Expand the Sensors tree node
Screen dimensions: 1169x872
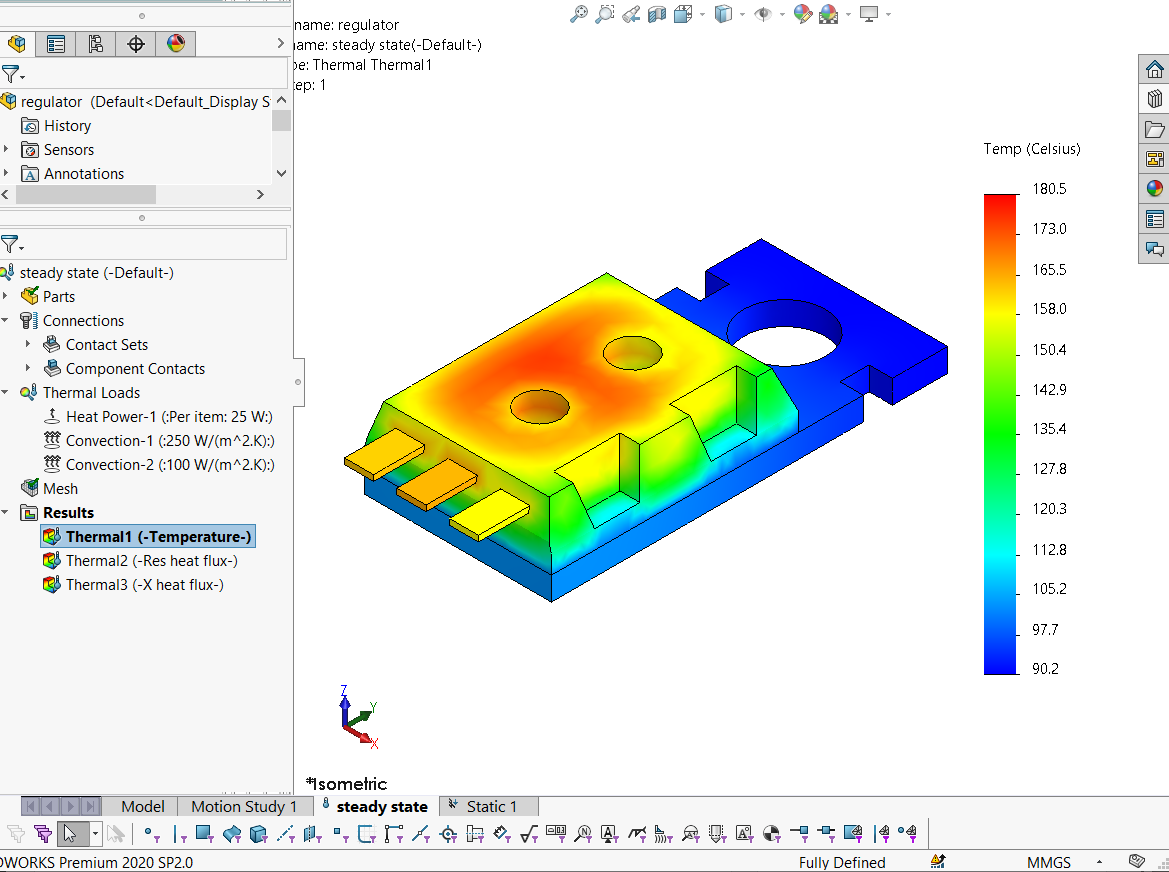6,150
